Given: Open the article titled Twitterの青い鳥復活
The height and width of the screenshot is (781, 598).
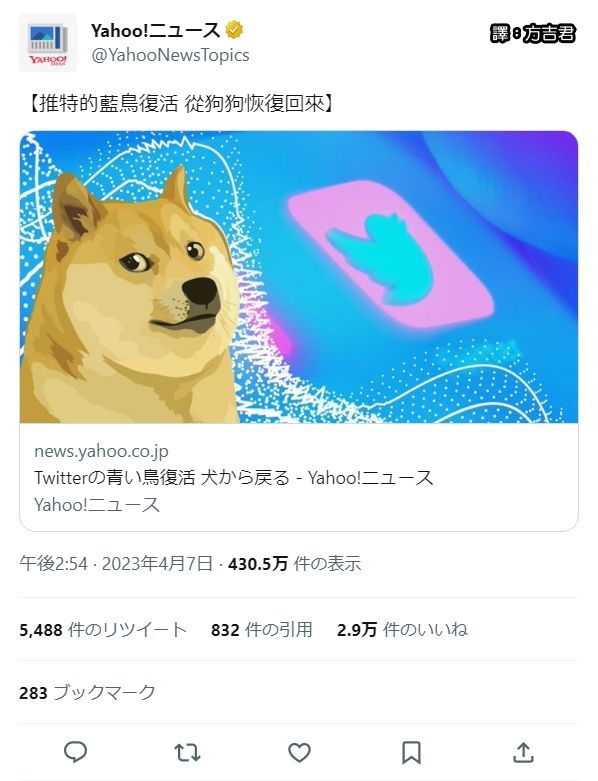Looking at the screenshot, I should coord(234,478).
